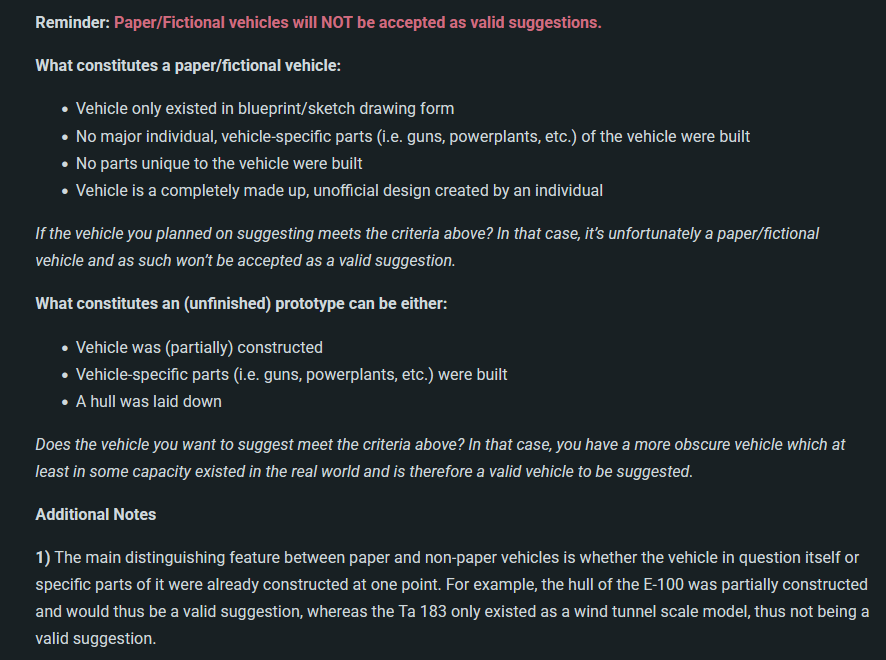Screen dimensions: 886x660
Task: Click the "least in some capacity existed" italic line
Action: 363,471
